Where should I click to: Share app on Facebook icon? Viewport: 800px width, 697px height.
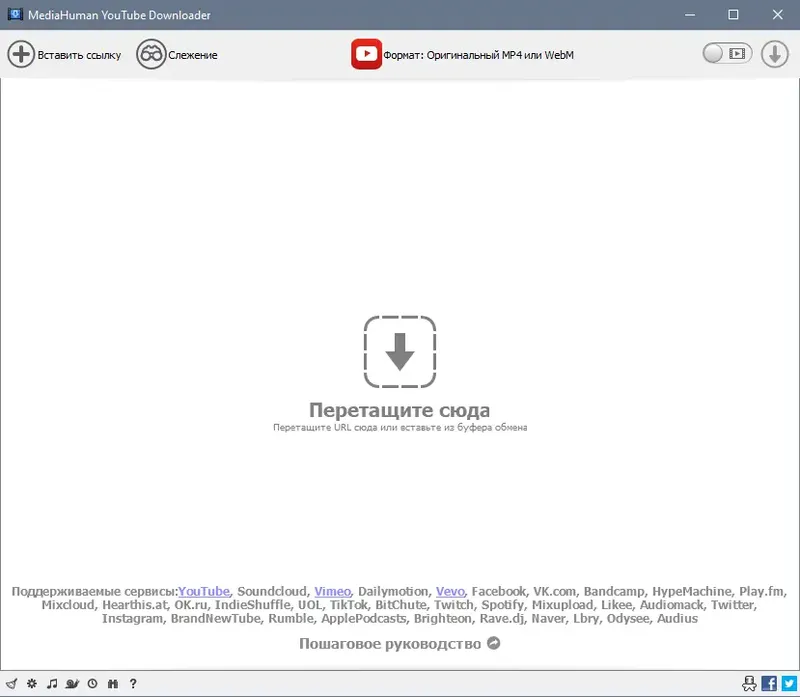[769, 684]
